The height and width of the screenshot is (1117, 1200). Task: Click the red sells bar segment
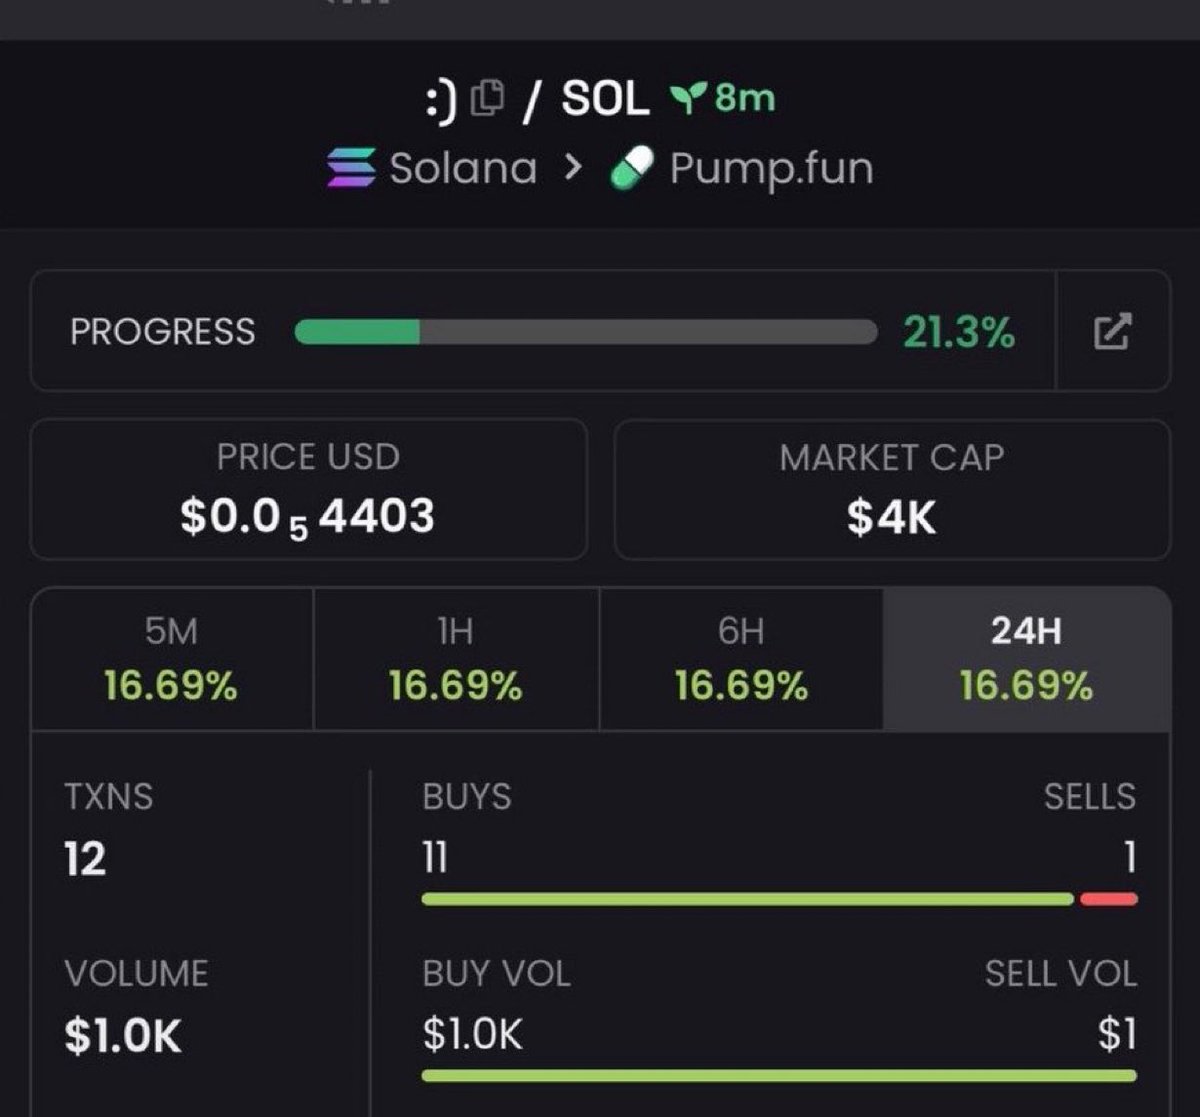coord(1108,899)
